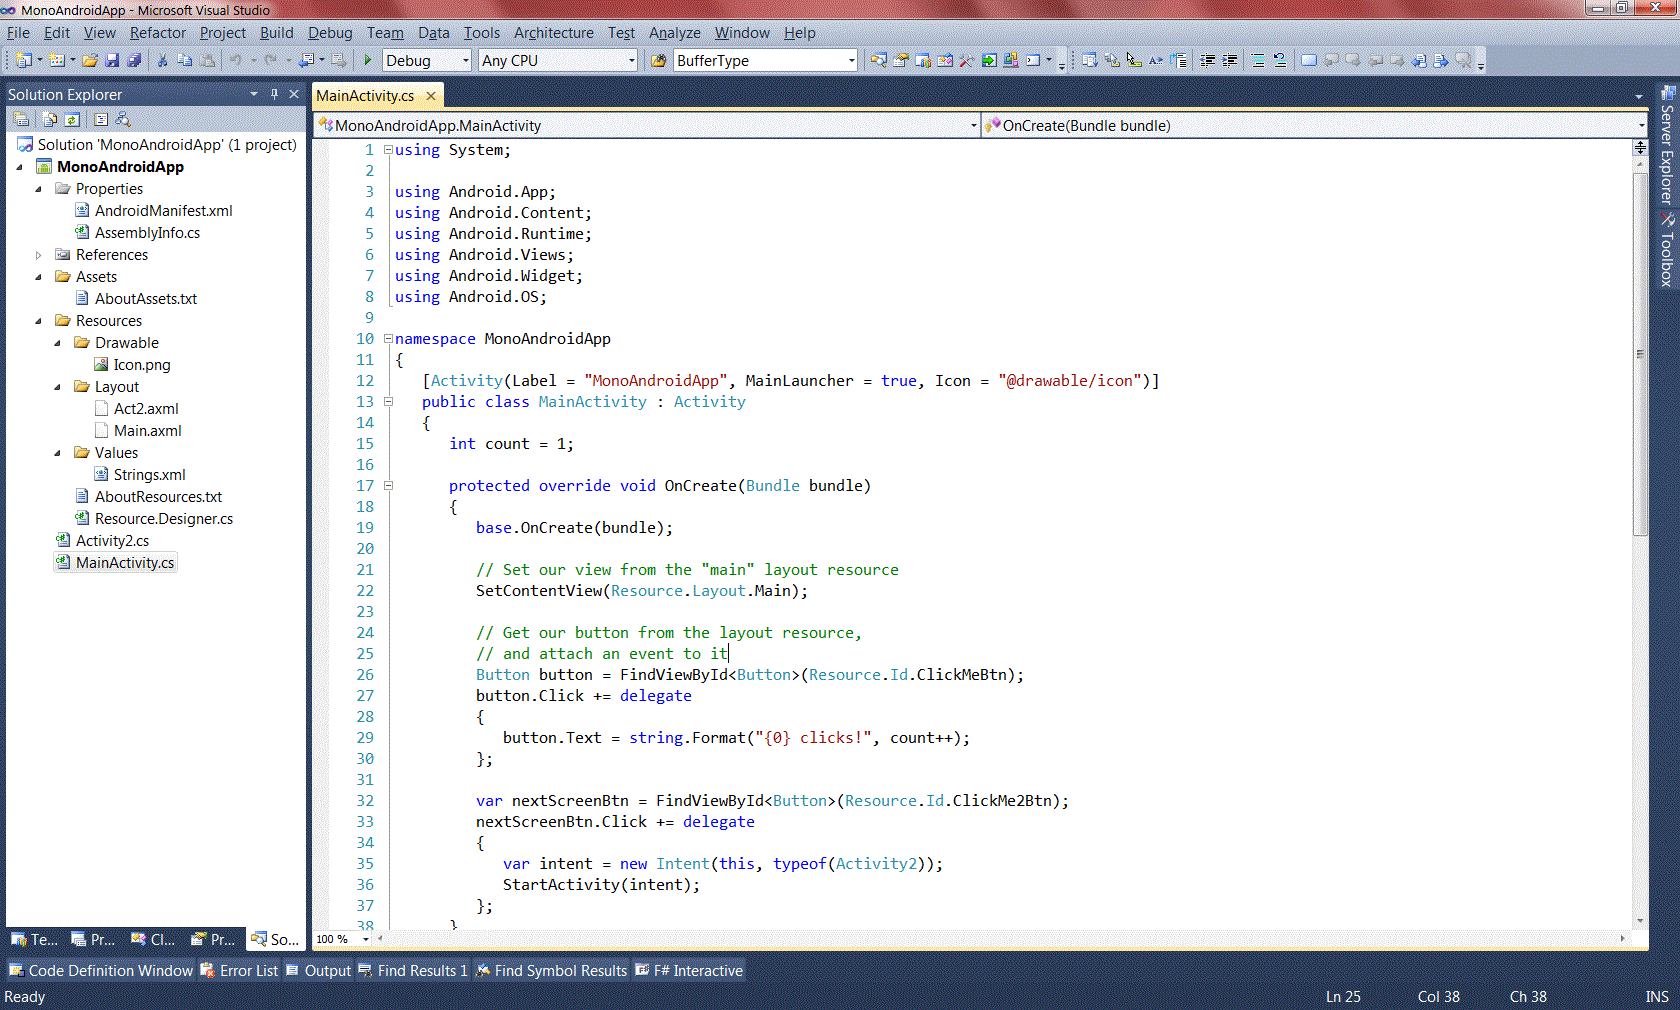Pin or auto-hide the Solution Explorer panel
The image size is (1680, 1010).
click(x=274, y=94)
